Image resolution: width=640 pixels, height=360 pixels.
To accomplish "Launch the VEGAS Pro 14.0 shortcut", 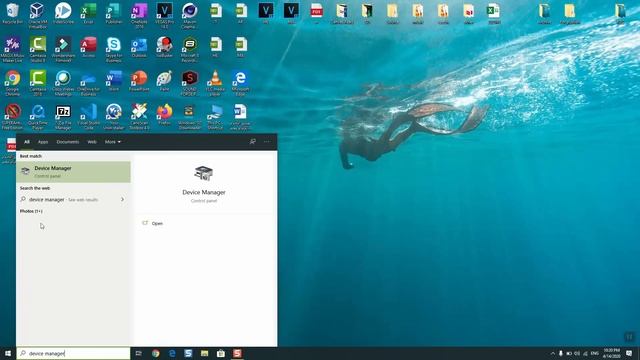I will coord(164,16).
